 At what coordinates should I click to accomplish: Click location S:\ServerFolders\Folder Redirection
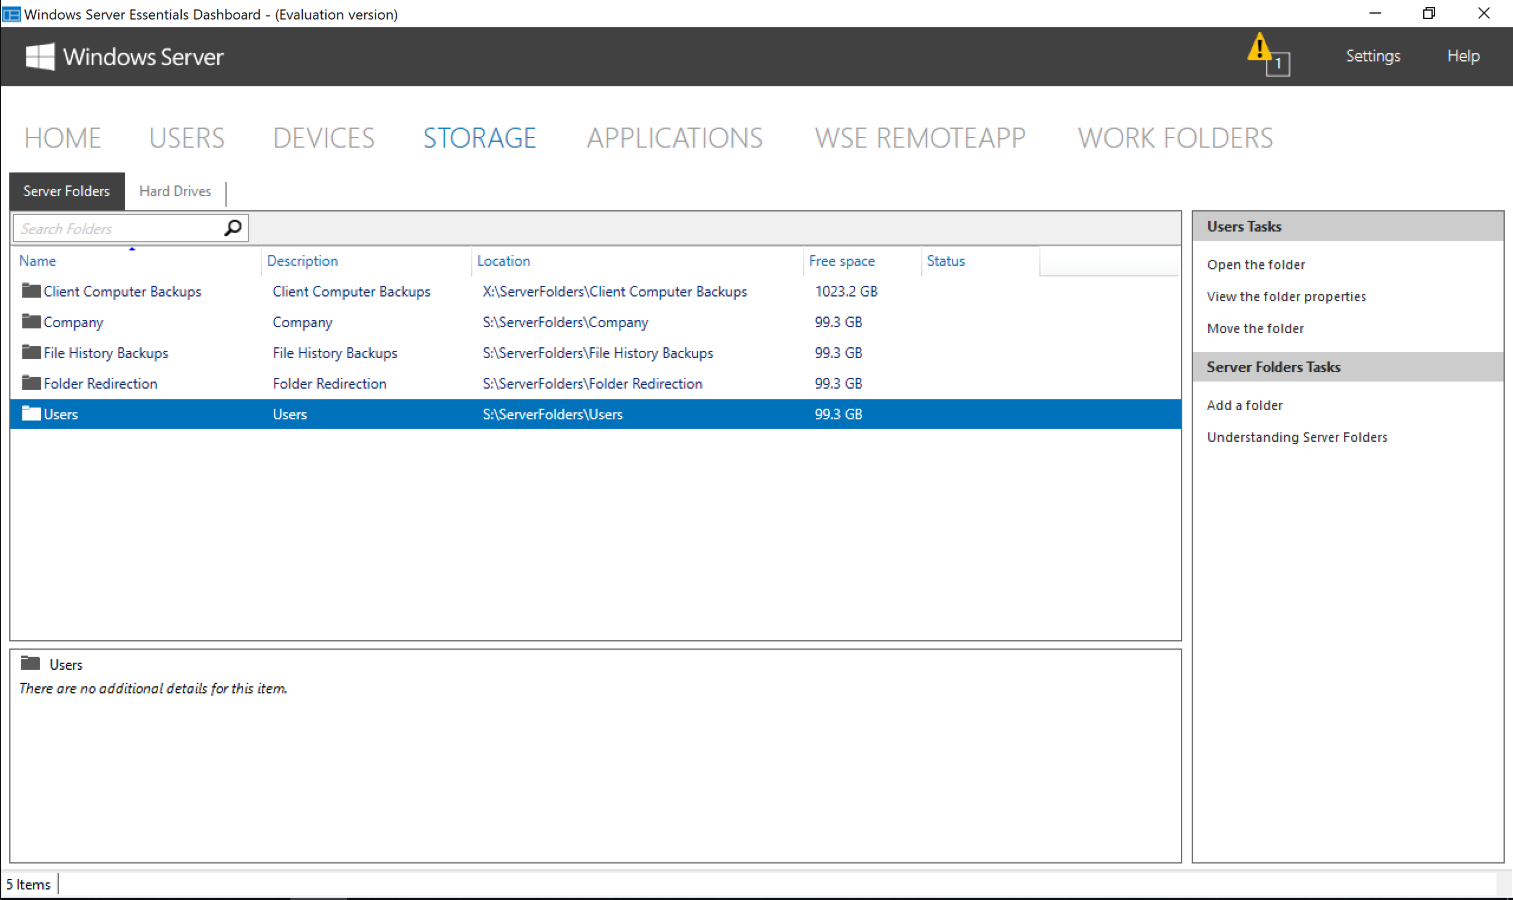[592, 384]
